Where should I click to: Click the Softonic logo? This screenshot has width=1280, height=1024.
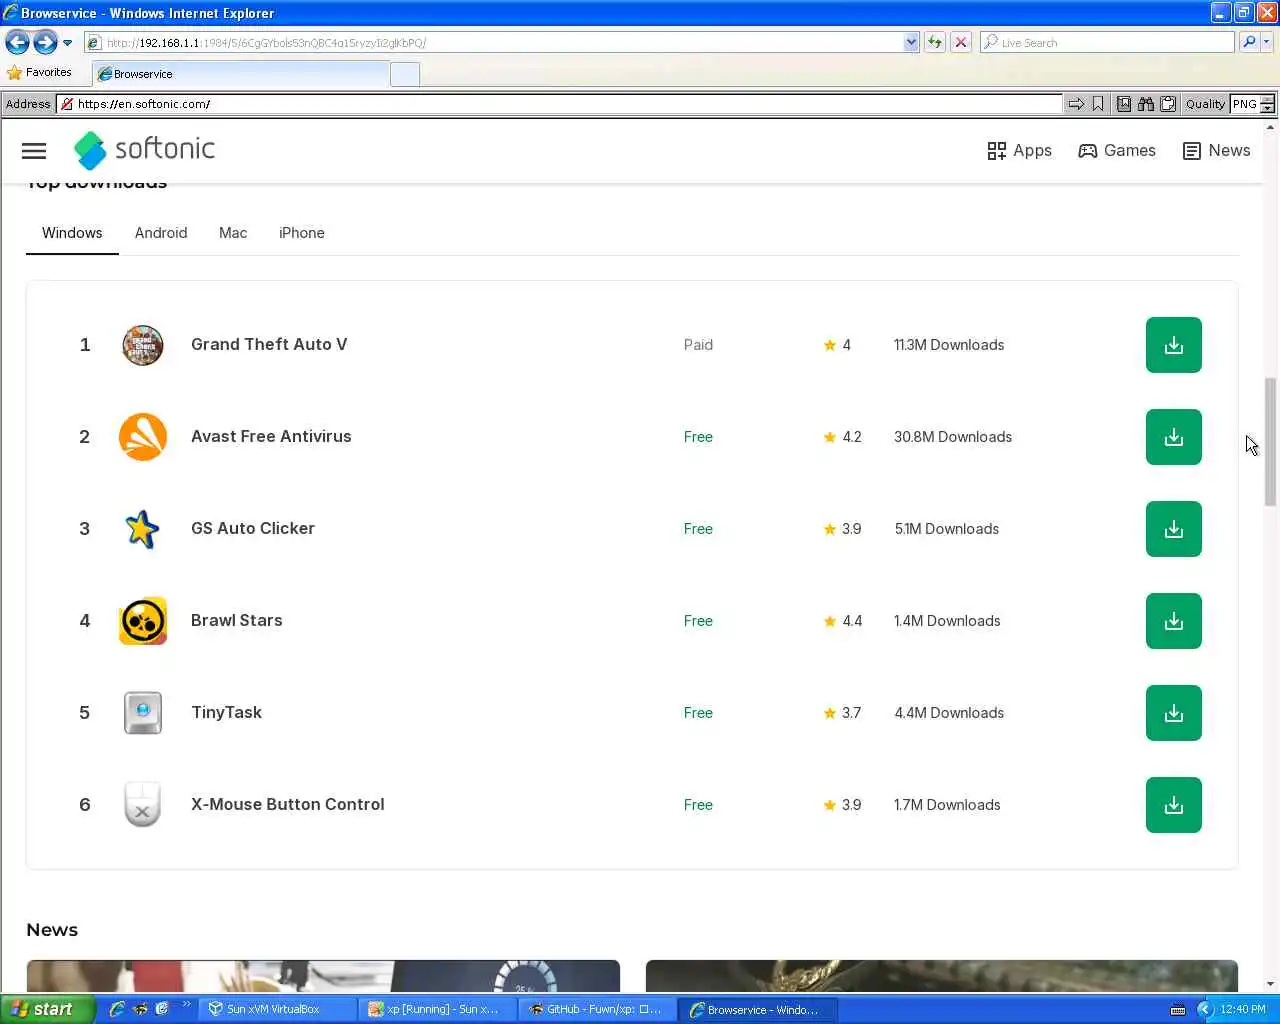tap(144, 150)
